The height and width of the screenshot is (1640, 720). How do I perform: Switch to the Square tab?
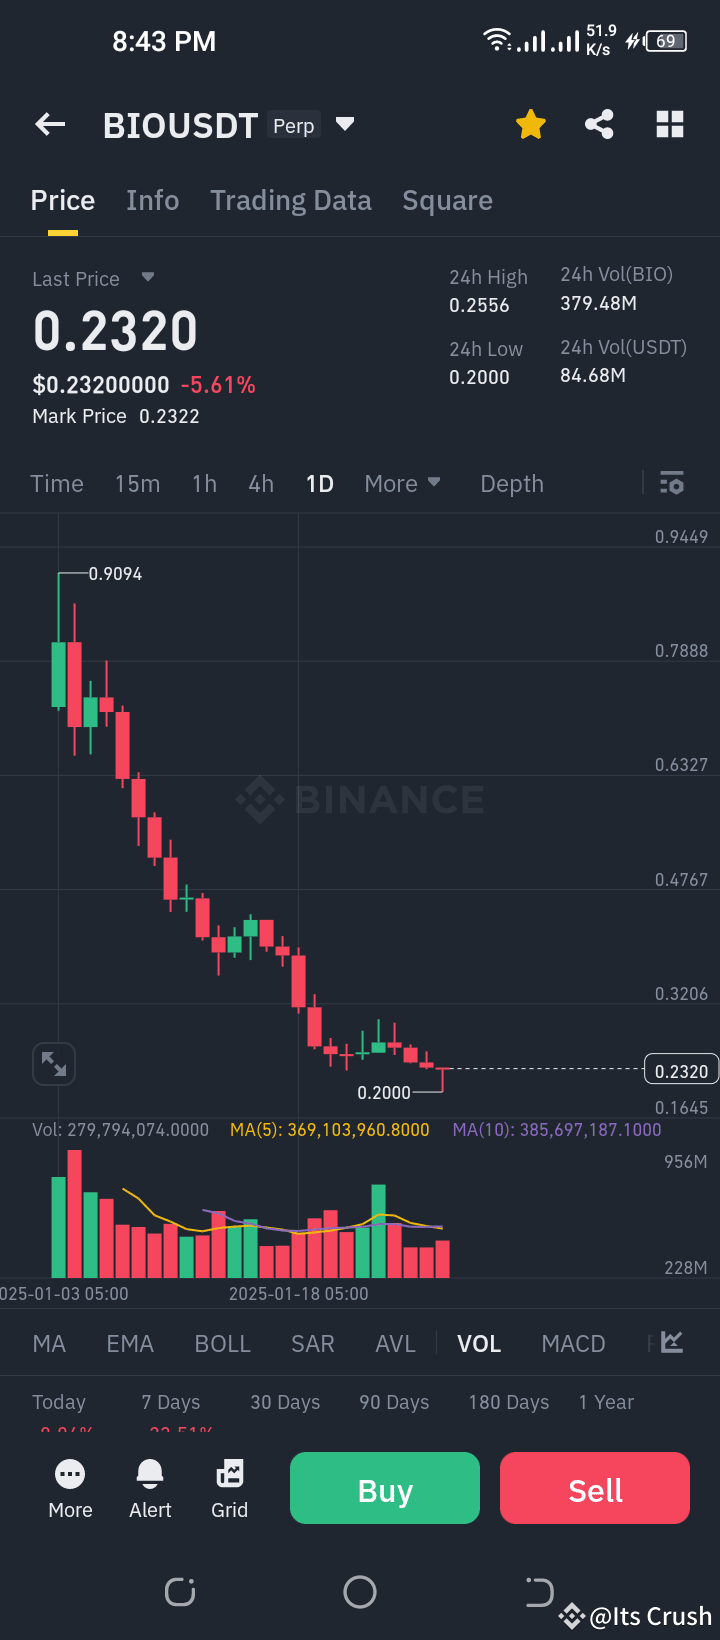(x=447, y=200)
